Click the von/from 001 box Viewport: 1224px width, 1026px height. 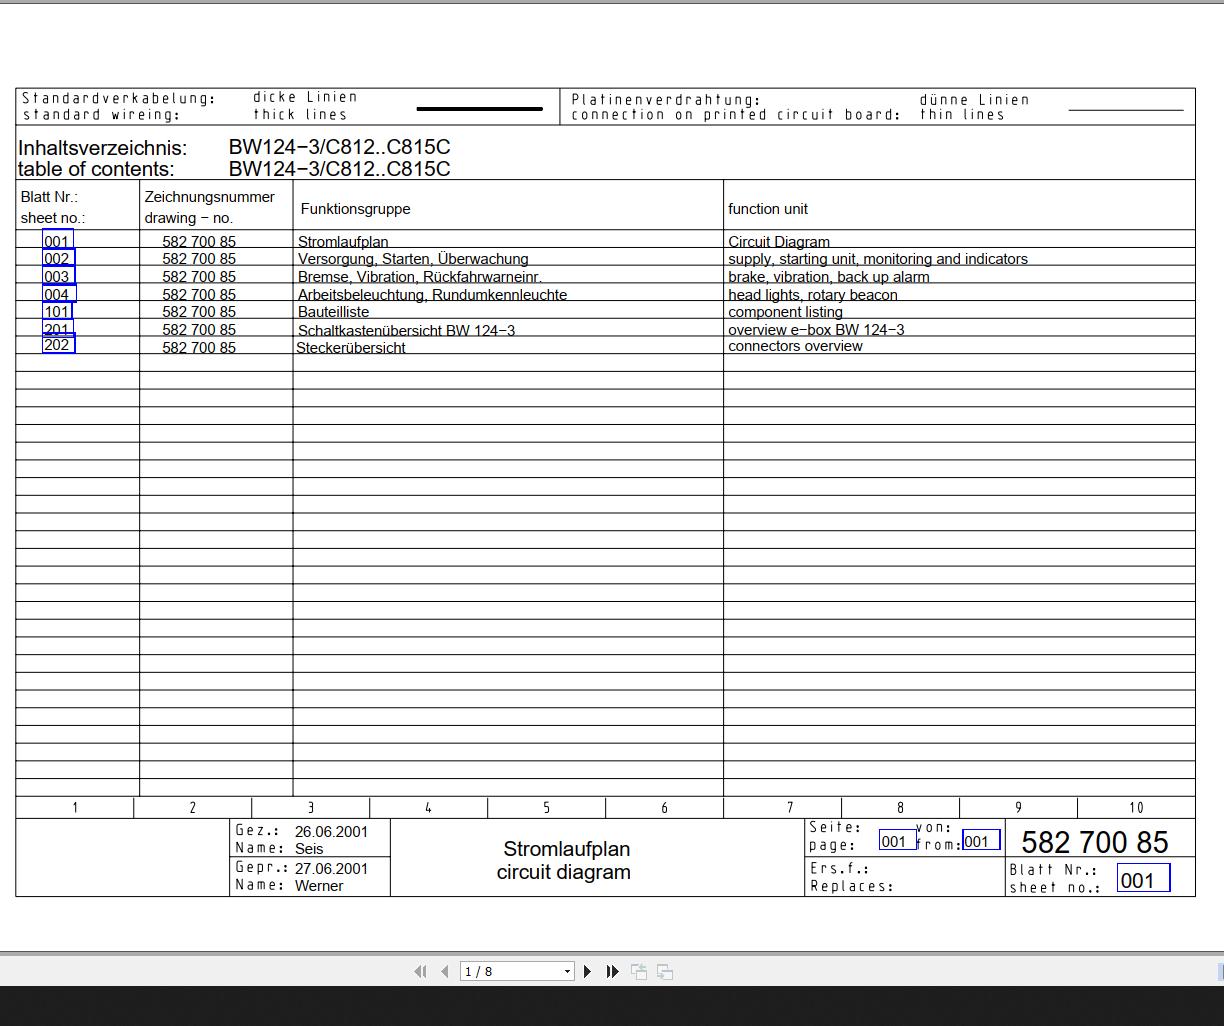click(981, 841)
